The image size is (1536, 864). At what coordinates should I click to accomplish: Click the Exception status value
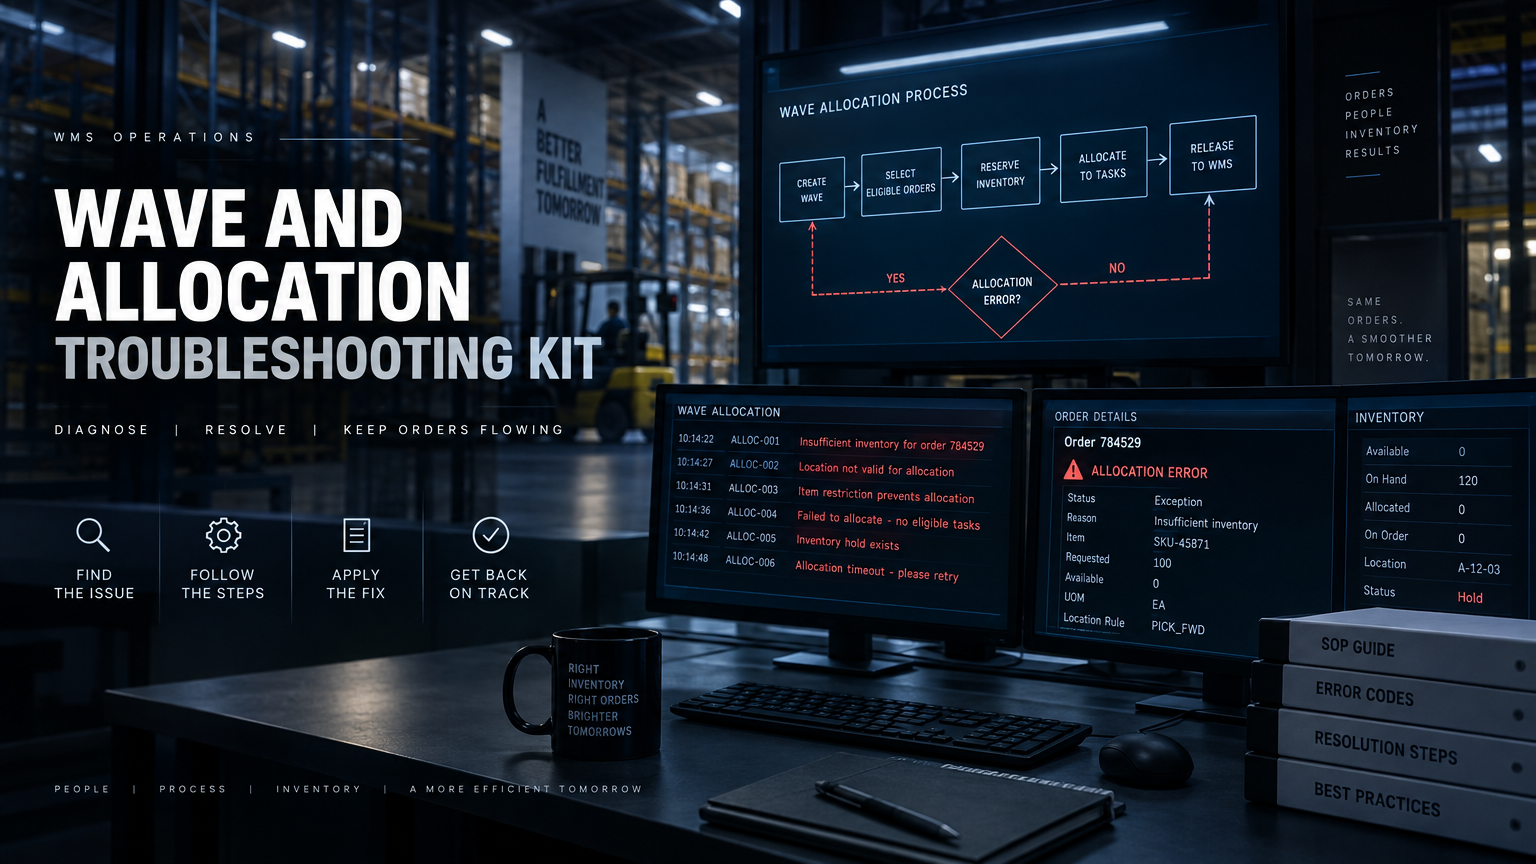tap(1178, 501)
